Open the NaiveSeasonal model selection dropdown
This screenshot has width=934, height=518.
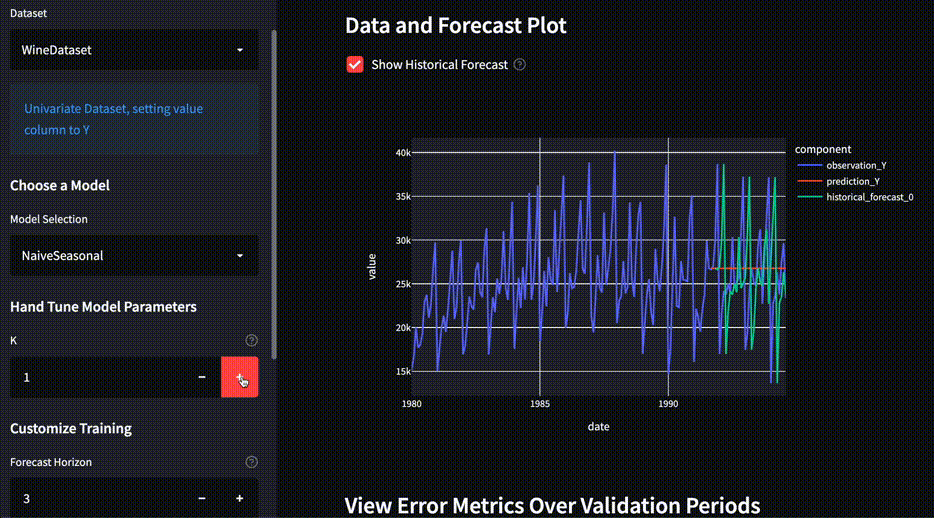coord(134,256)
